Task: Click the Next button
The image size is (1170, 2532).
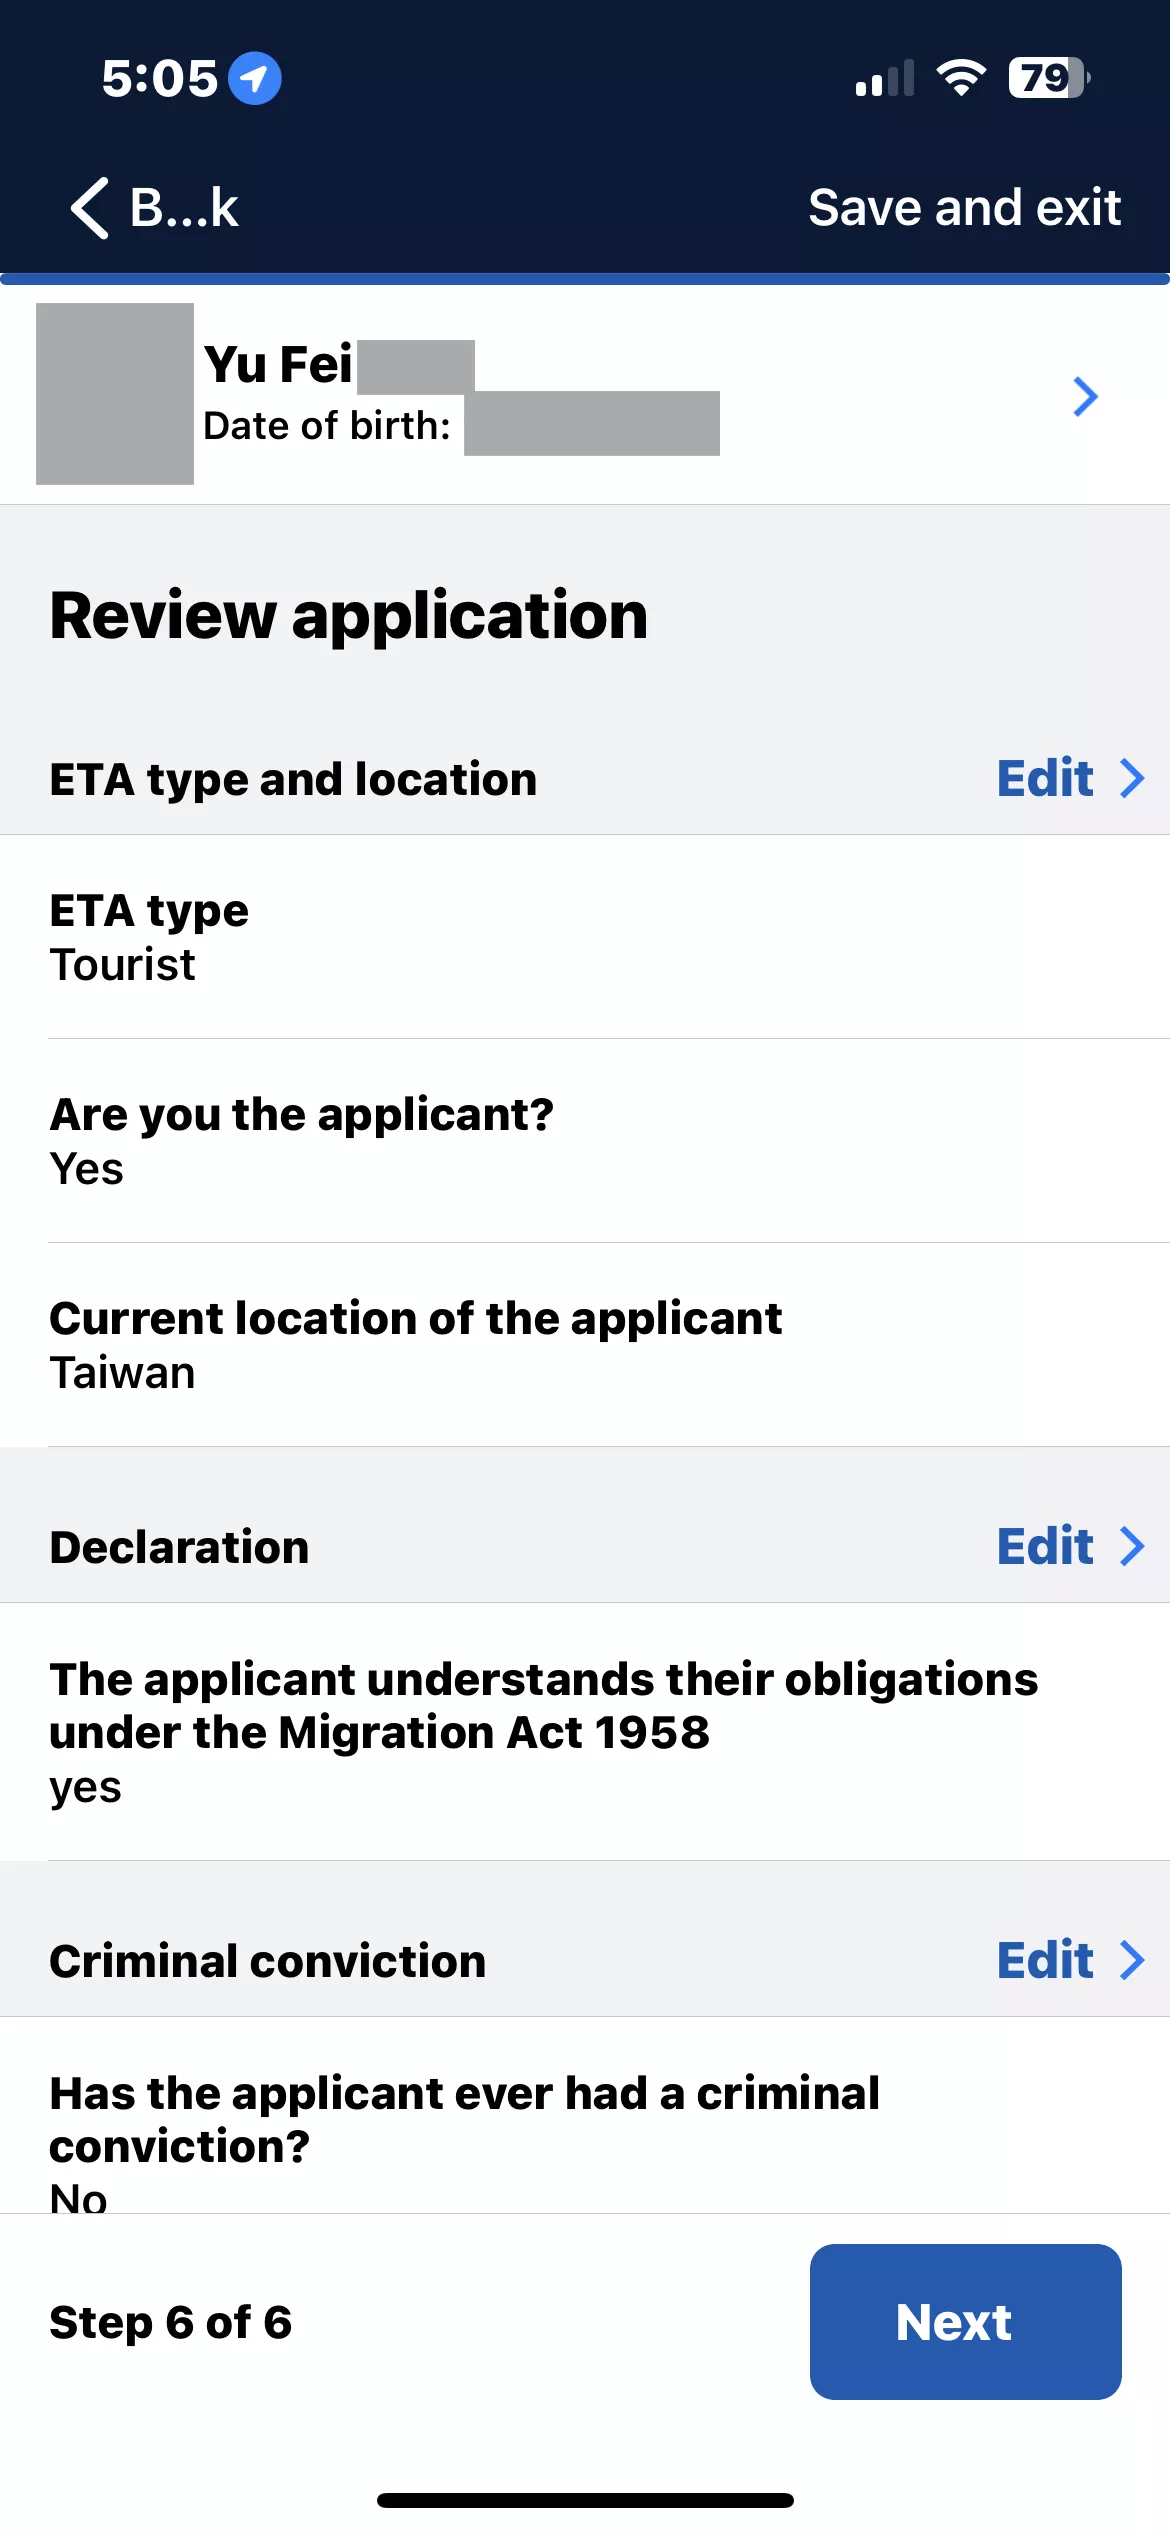Action: 965,2321
